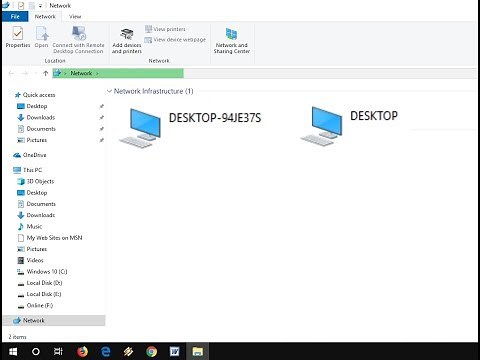This screenshot has width=480, height=360.
Task: Open Word from taskbar
Action: [174, 351]
